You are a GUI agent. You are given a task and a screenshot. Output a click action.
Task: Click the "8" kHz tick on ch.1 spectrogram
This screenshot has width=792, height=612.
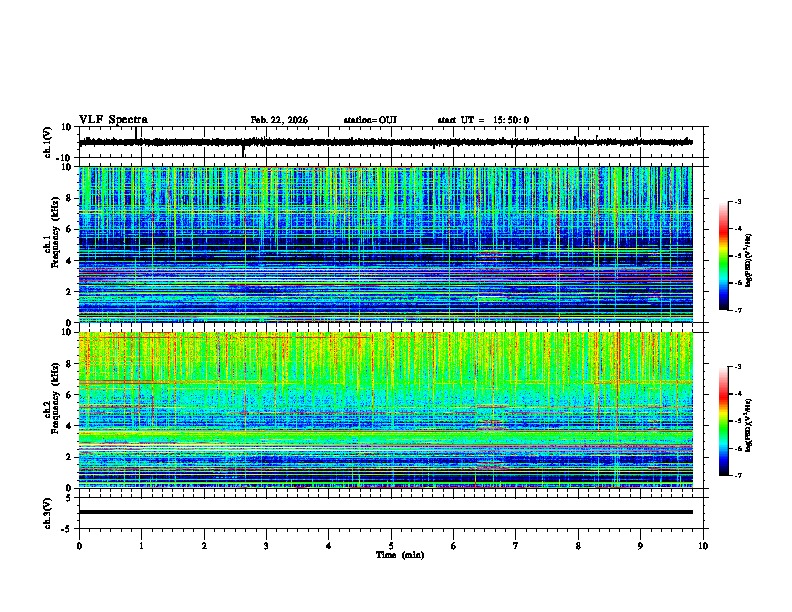click(70, 198)
